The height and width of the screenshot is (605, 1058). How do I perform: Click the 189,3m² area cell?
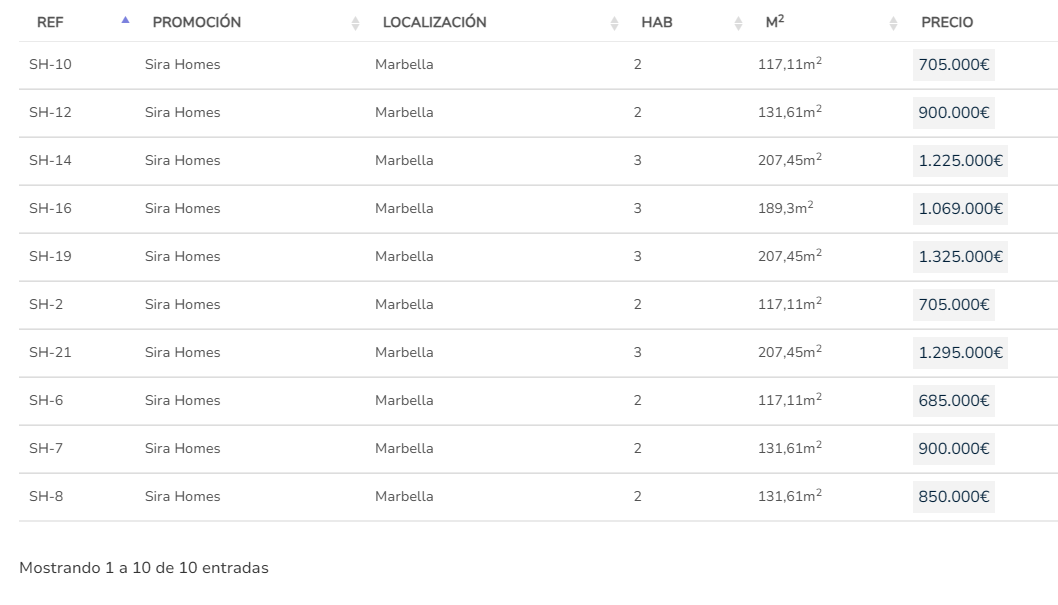(x=785, y=208)
